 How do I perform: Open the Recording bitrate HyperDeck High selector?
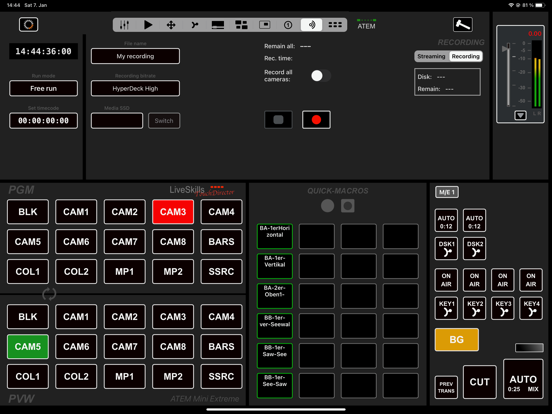135,88
